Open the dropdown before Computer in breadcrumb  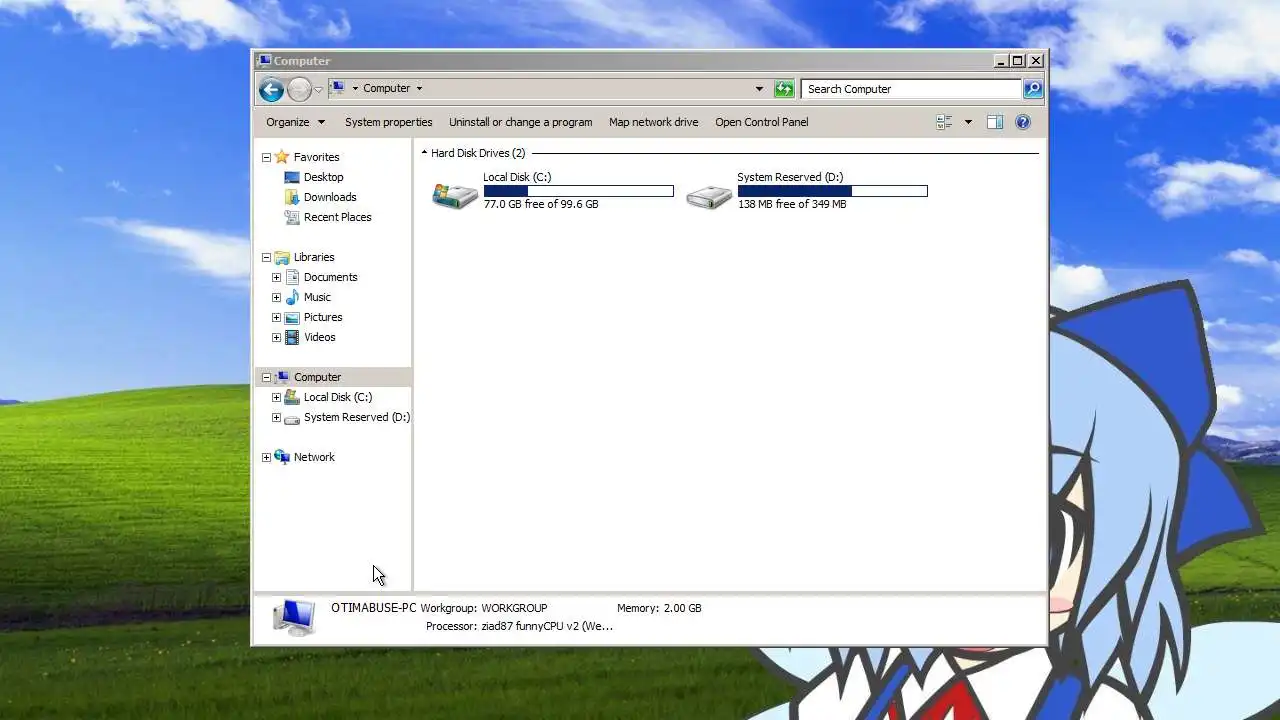click(355, 88)
